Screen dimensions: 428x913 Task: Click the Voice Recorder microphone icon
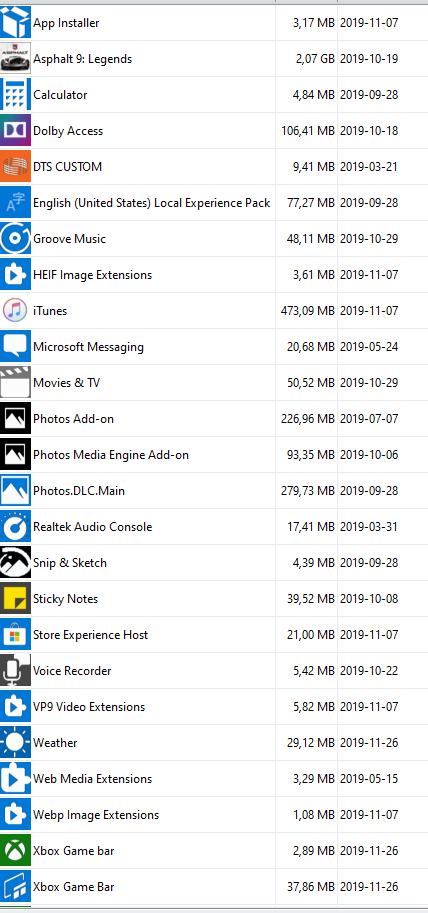tap(15, 671)
